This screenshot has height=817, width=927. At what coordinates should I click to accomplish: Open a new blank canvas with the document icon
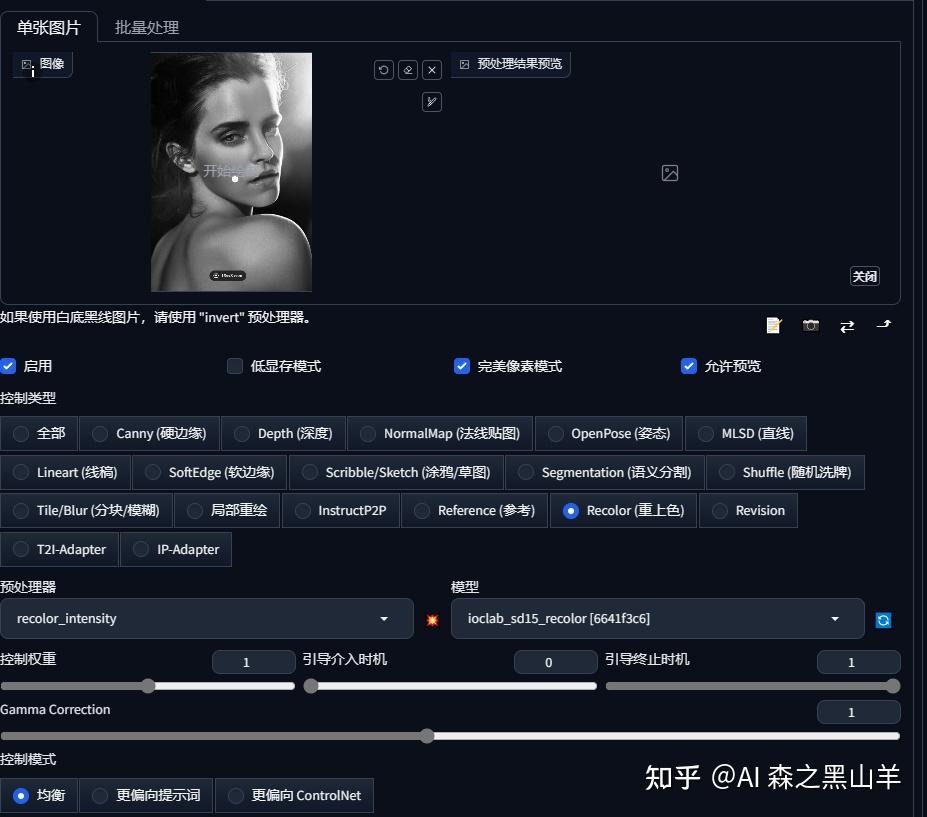click(x=773, y=325)
